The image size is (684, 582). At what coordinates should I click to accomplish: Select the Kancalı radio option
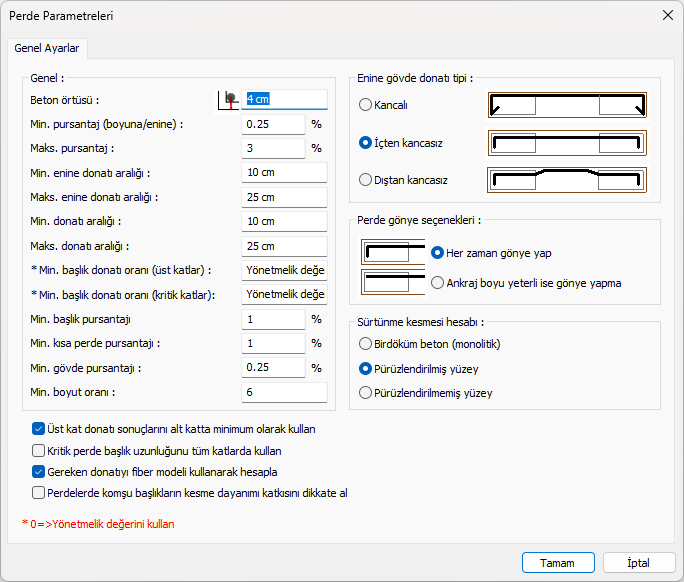(366, 105)
